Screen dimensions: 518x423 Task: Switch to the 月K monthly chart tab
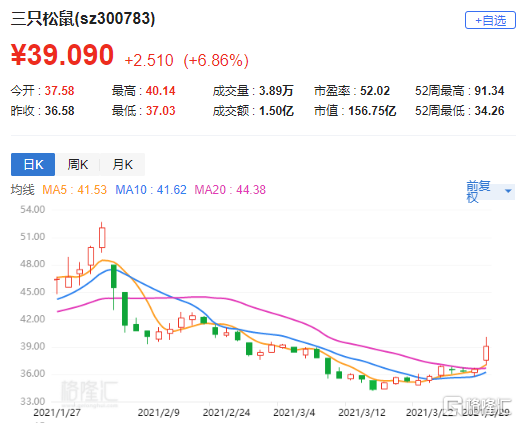[122, 164]
